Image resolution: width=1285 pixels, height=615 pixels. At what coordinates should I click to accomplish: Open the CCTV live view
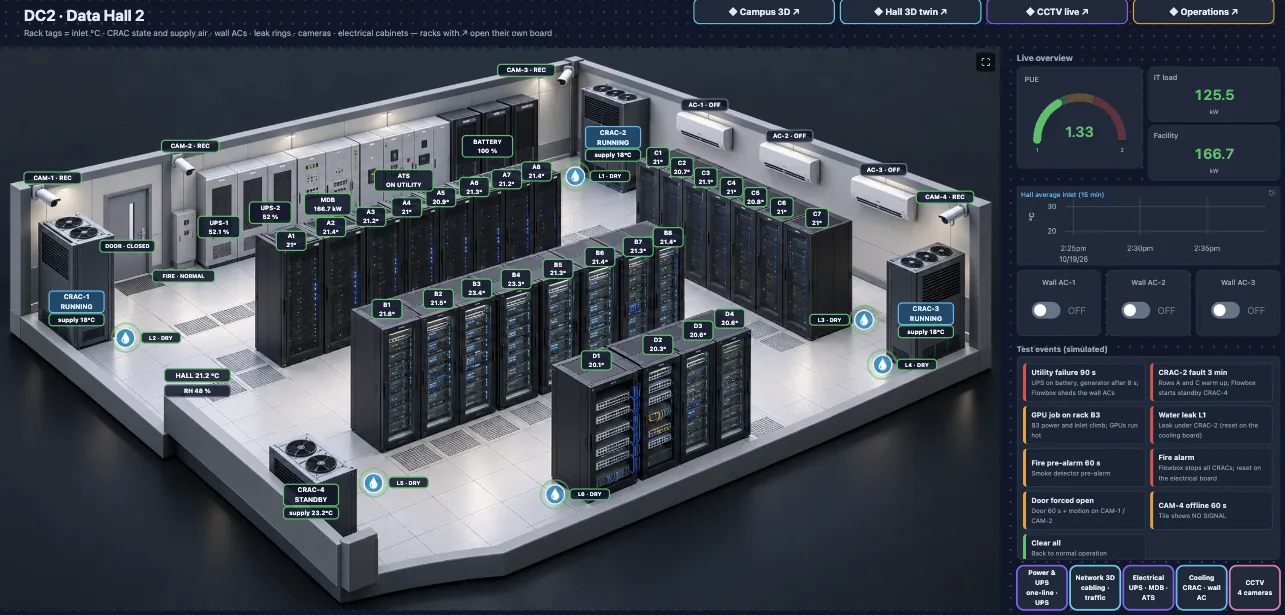1056,12
